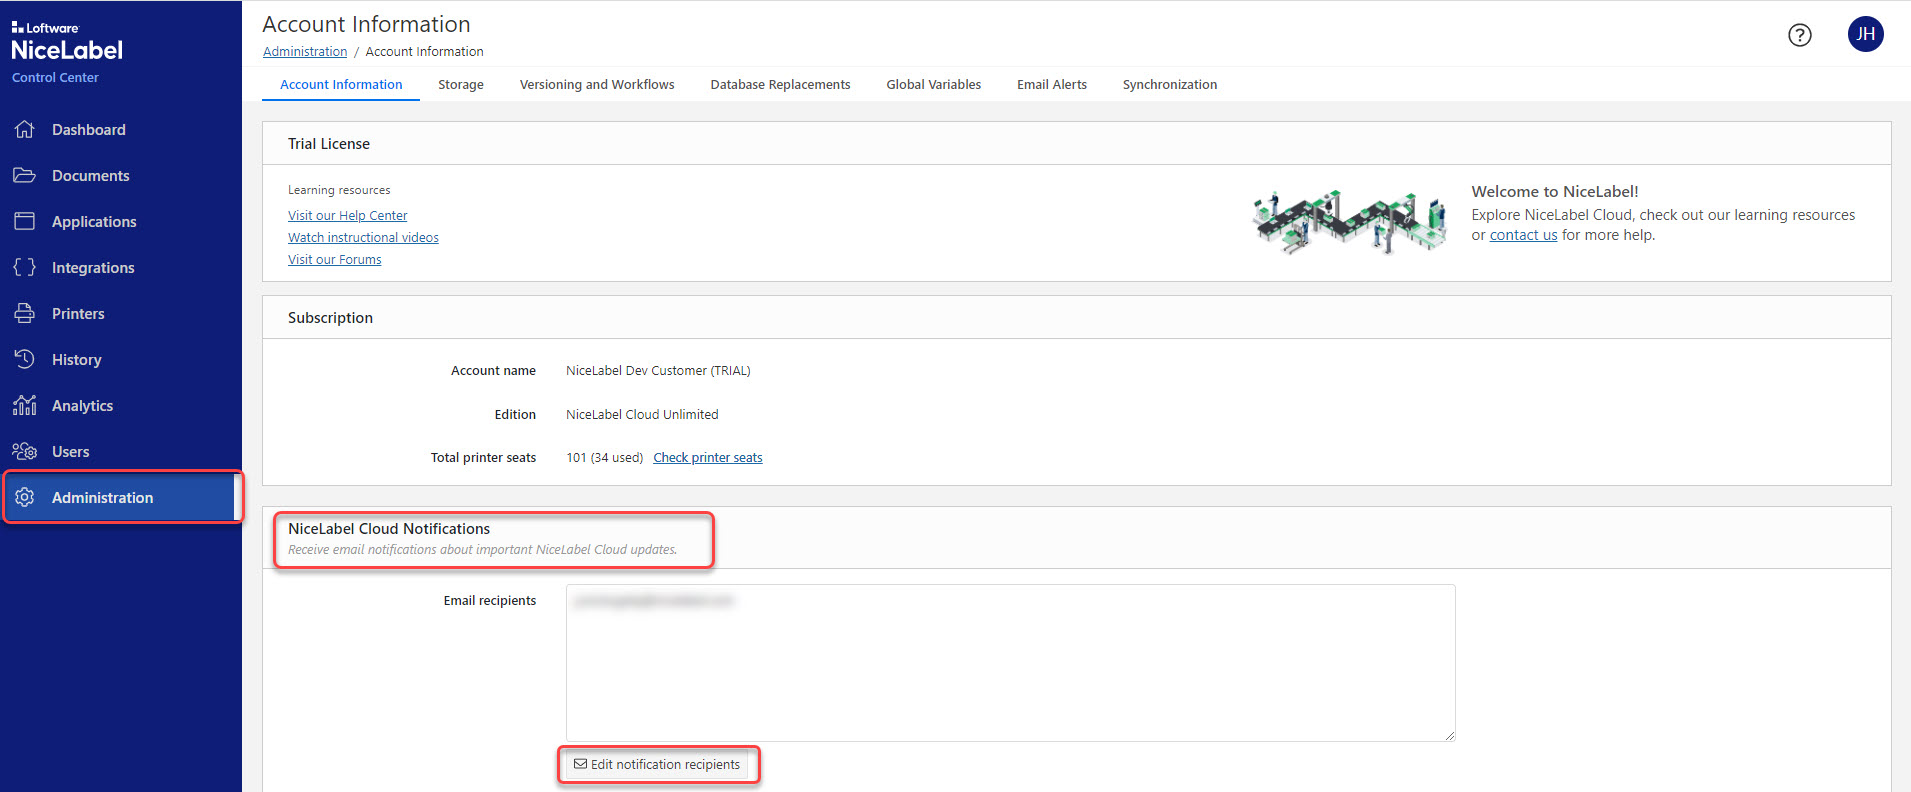Image resolution: width=1911 pixels, height=792 pixels.
Task: Select the Analytics chart icon
Action: (x=25, y=405)
